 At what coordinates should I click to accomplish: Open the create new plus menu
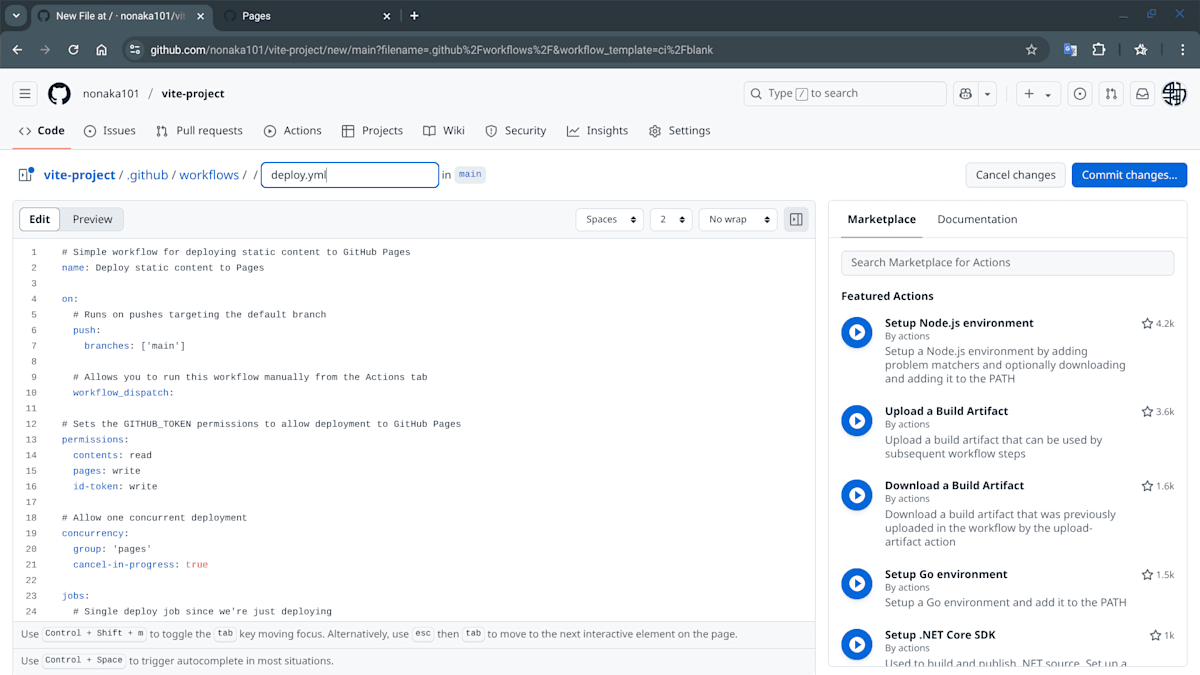point(1039,93)
